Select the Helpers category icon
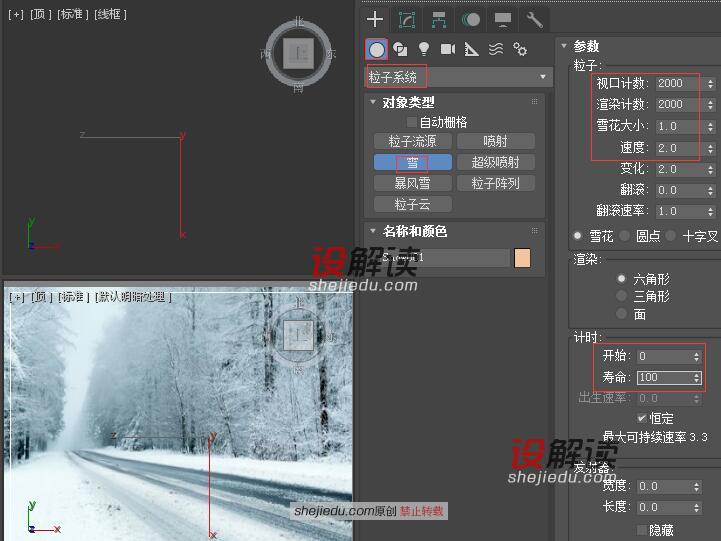721x541 pixels. click(471, 49)
